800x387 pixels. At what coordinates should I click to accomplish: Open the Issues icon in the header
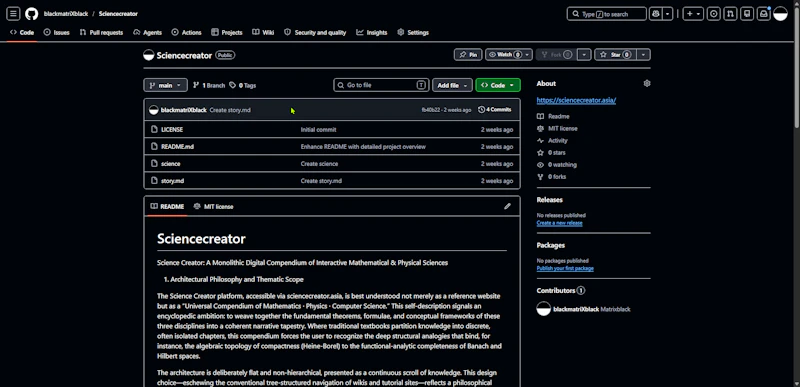pos(714,14)
